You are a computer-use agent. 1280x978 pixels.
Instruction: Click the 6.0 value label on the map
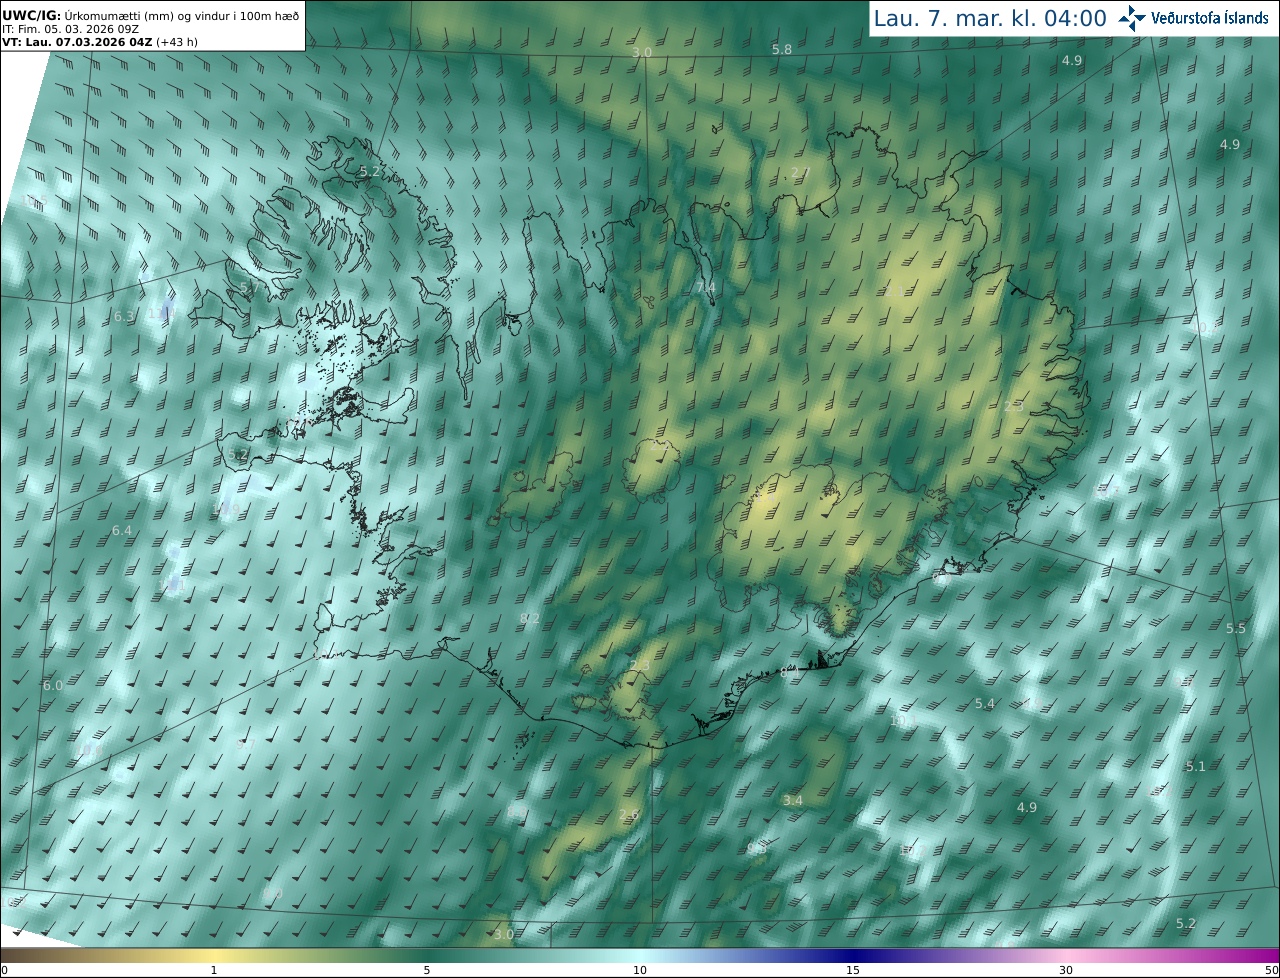pyautogui.click(x=53, y=685)
